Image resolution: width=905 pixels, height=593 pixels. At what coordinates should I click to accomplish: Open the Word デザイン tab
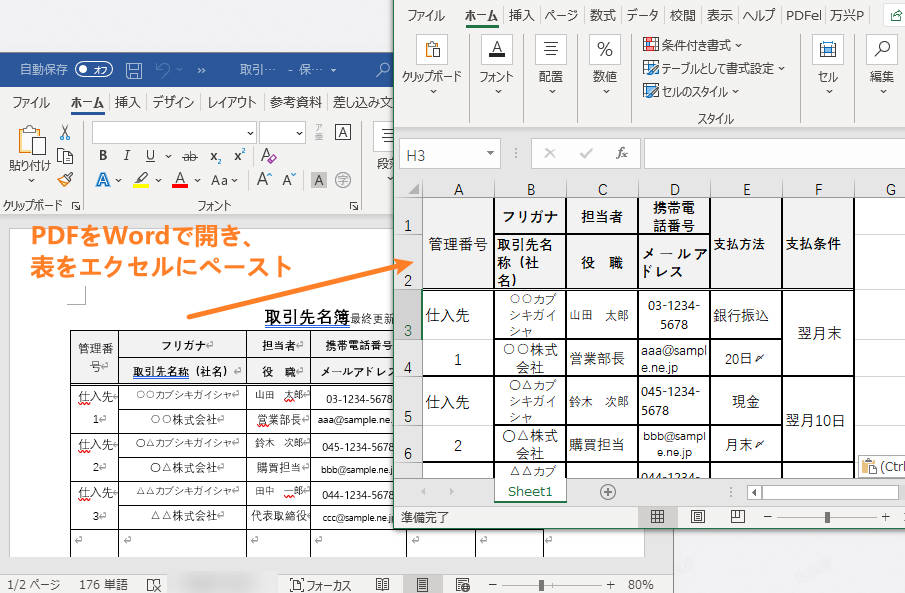(x=173, y=103)
